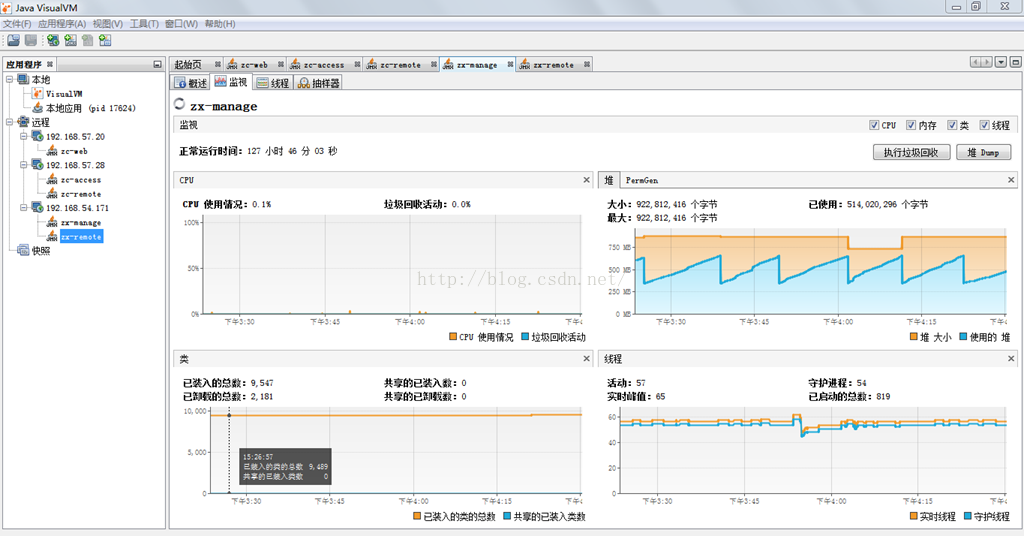This screenshot has height=536, width=1024.
Task: Select host 192.168.54.171 in tree
Action: point(77,208)
